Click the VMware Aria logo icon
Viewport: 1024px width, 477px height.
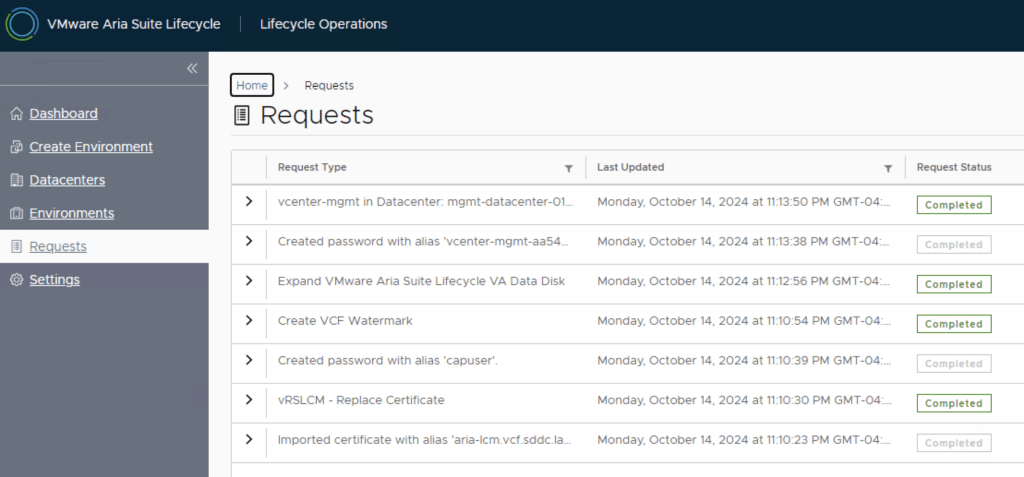coord(22,25)
